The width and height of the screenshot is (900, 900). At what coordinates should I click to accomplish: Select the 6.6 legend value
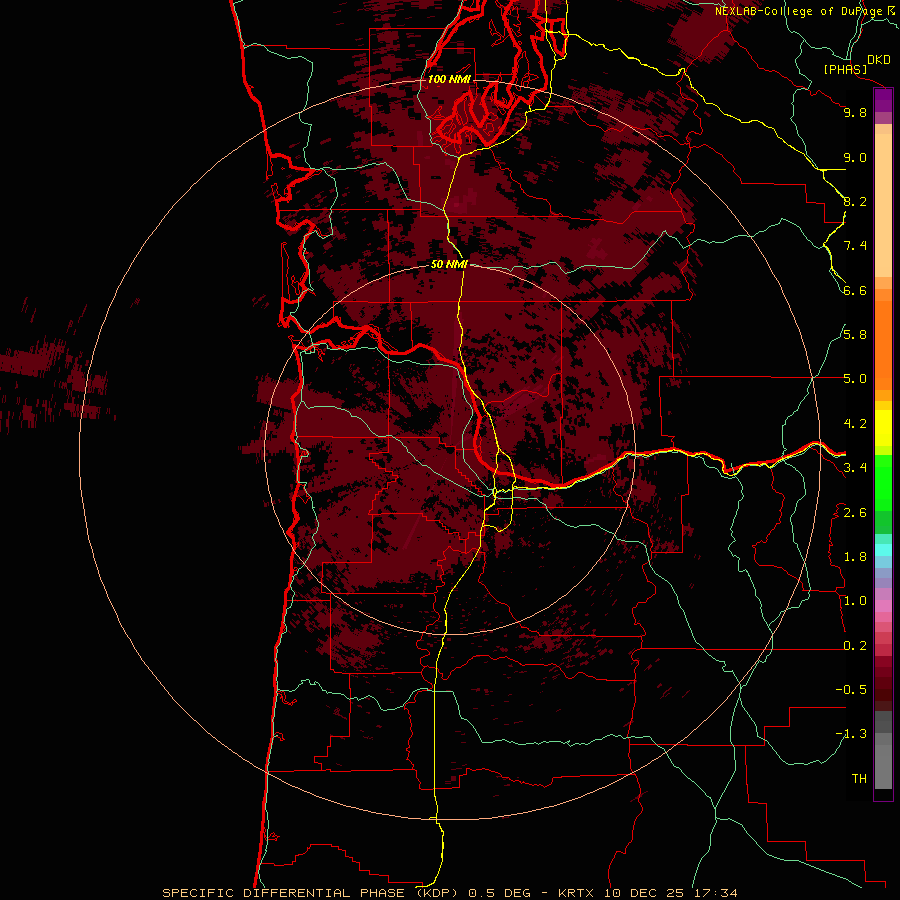tap(855, 290)
